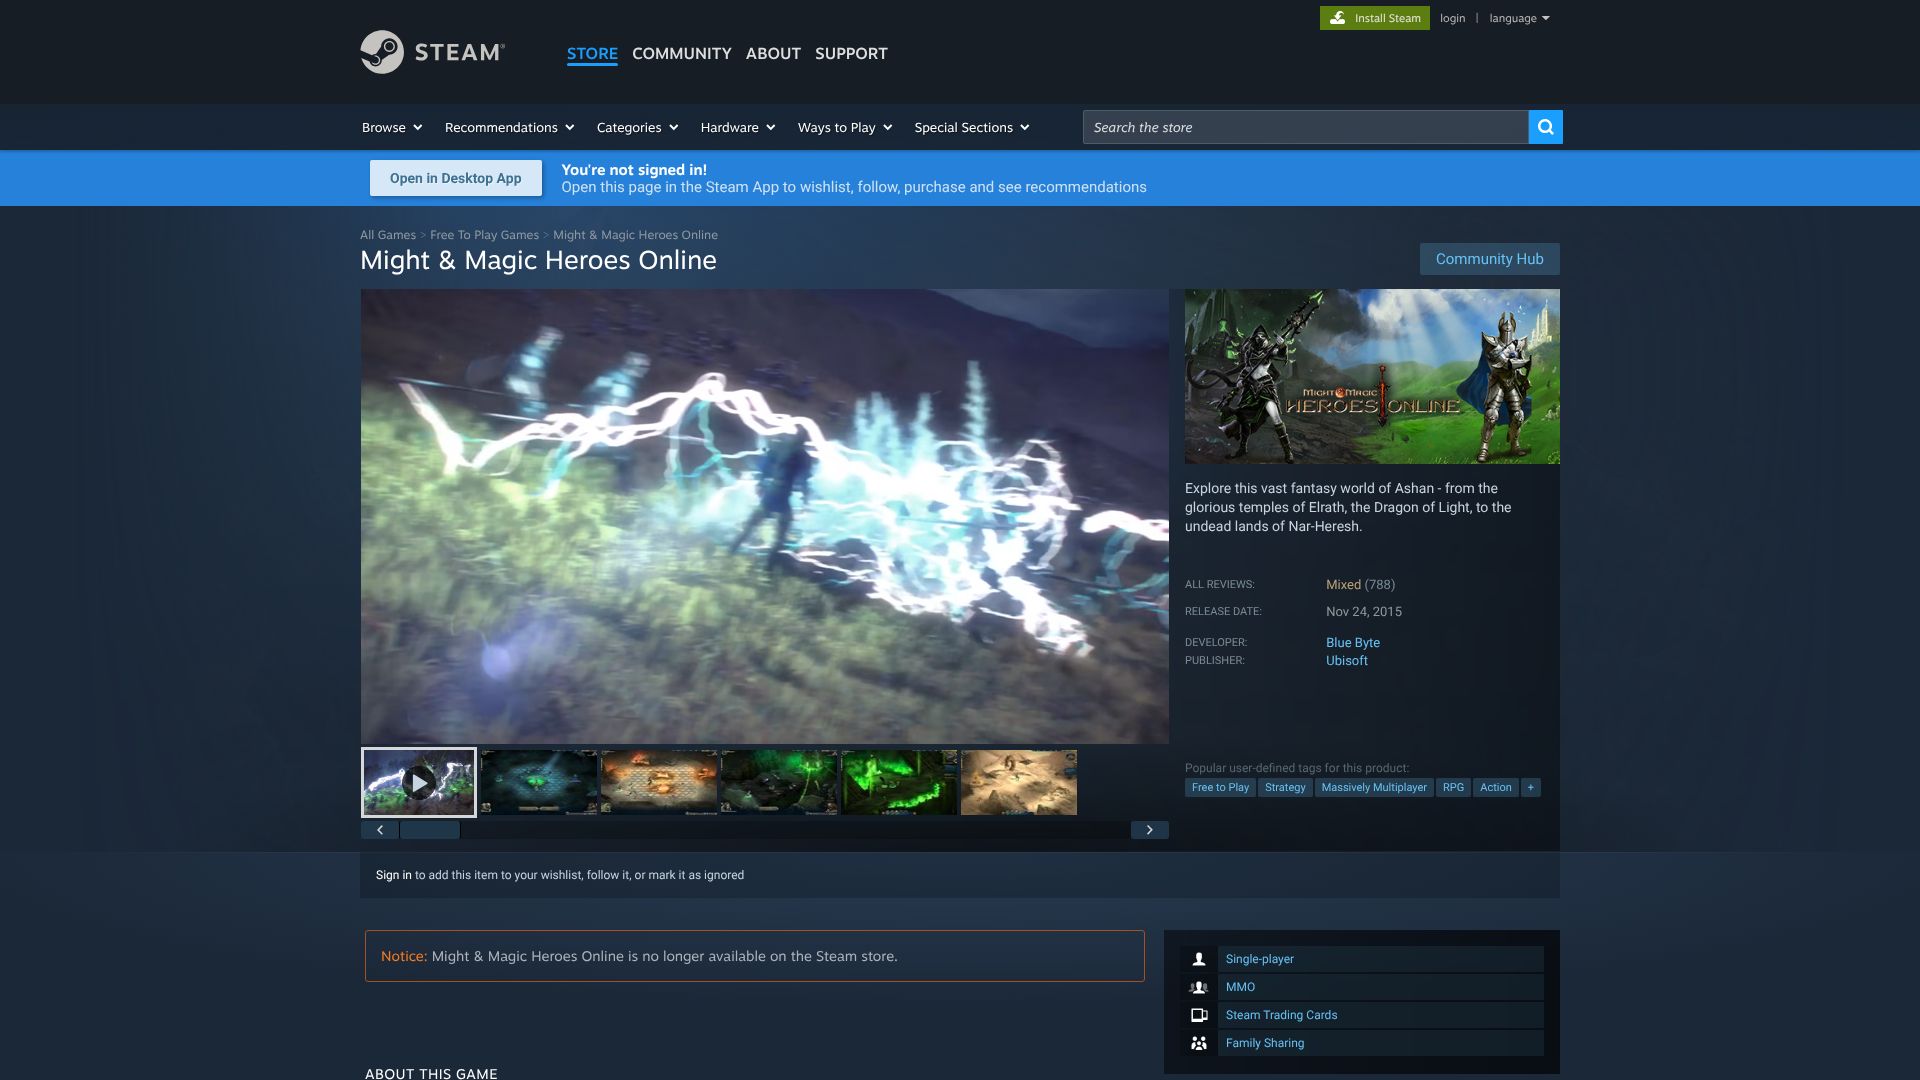Screen dimensions: 1920x1080
Task: Click the MMO feature icon
Action: pos(1198,986)
